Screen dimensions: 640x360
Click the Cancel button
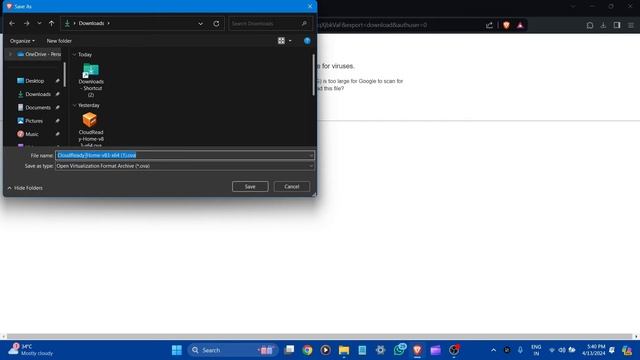292,187
